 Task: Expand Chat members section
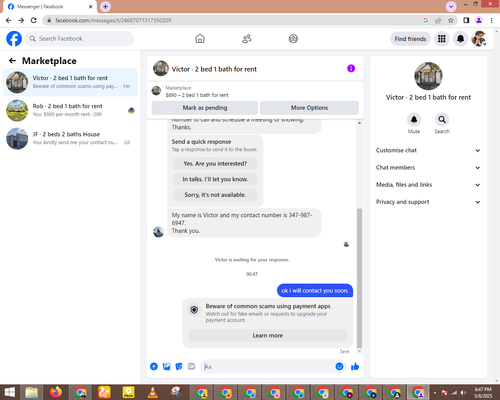pyautogui.click(x=428, y=168)
